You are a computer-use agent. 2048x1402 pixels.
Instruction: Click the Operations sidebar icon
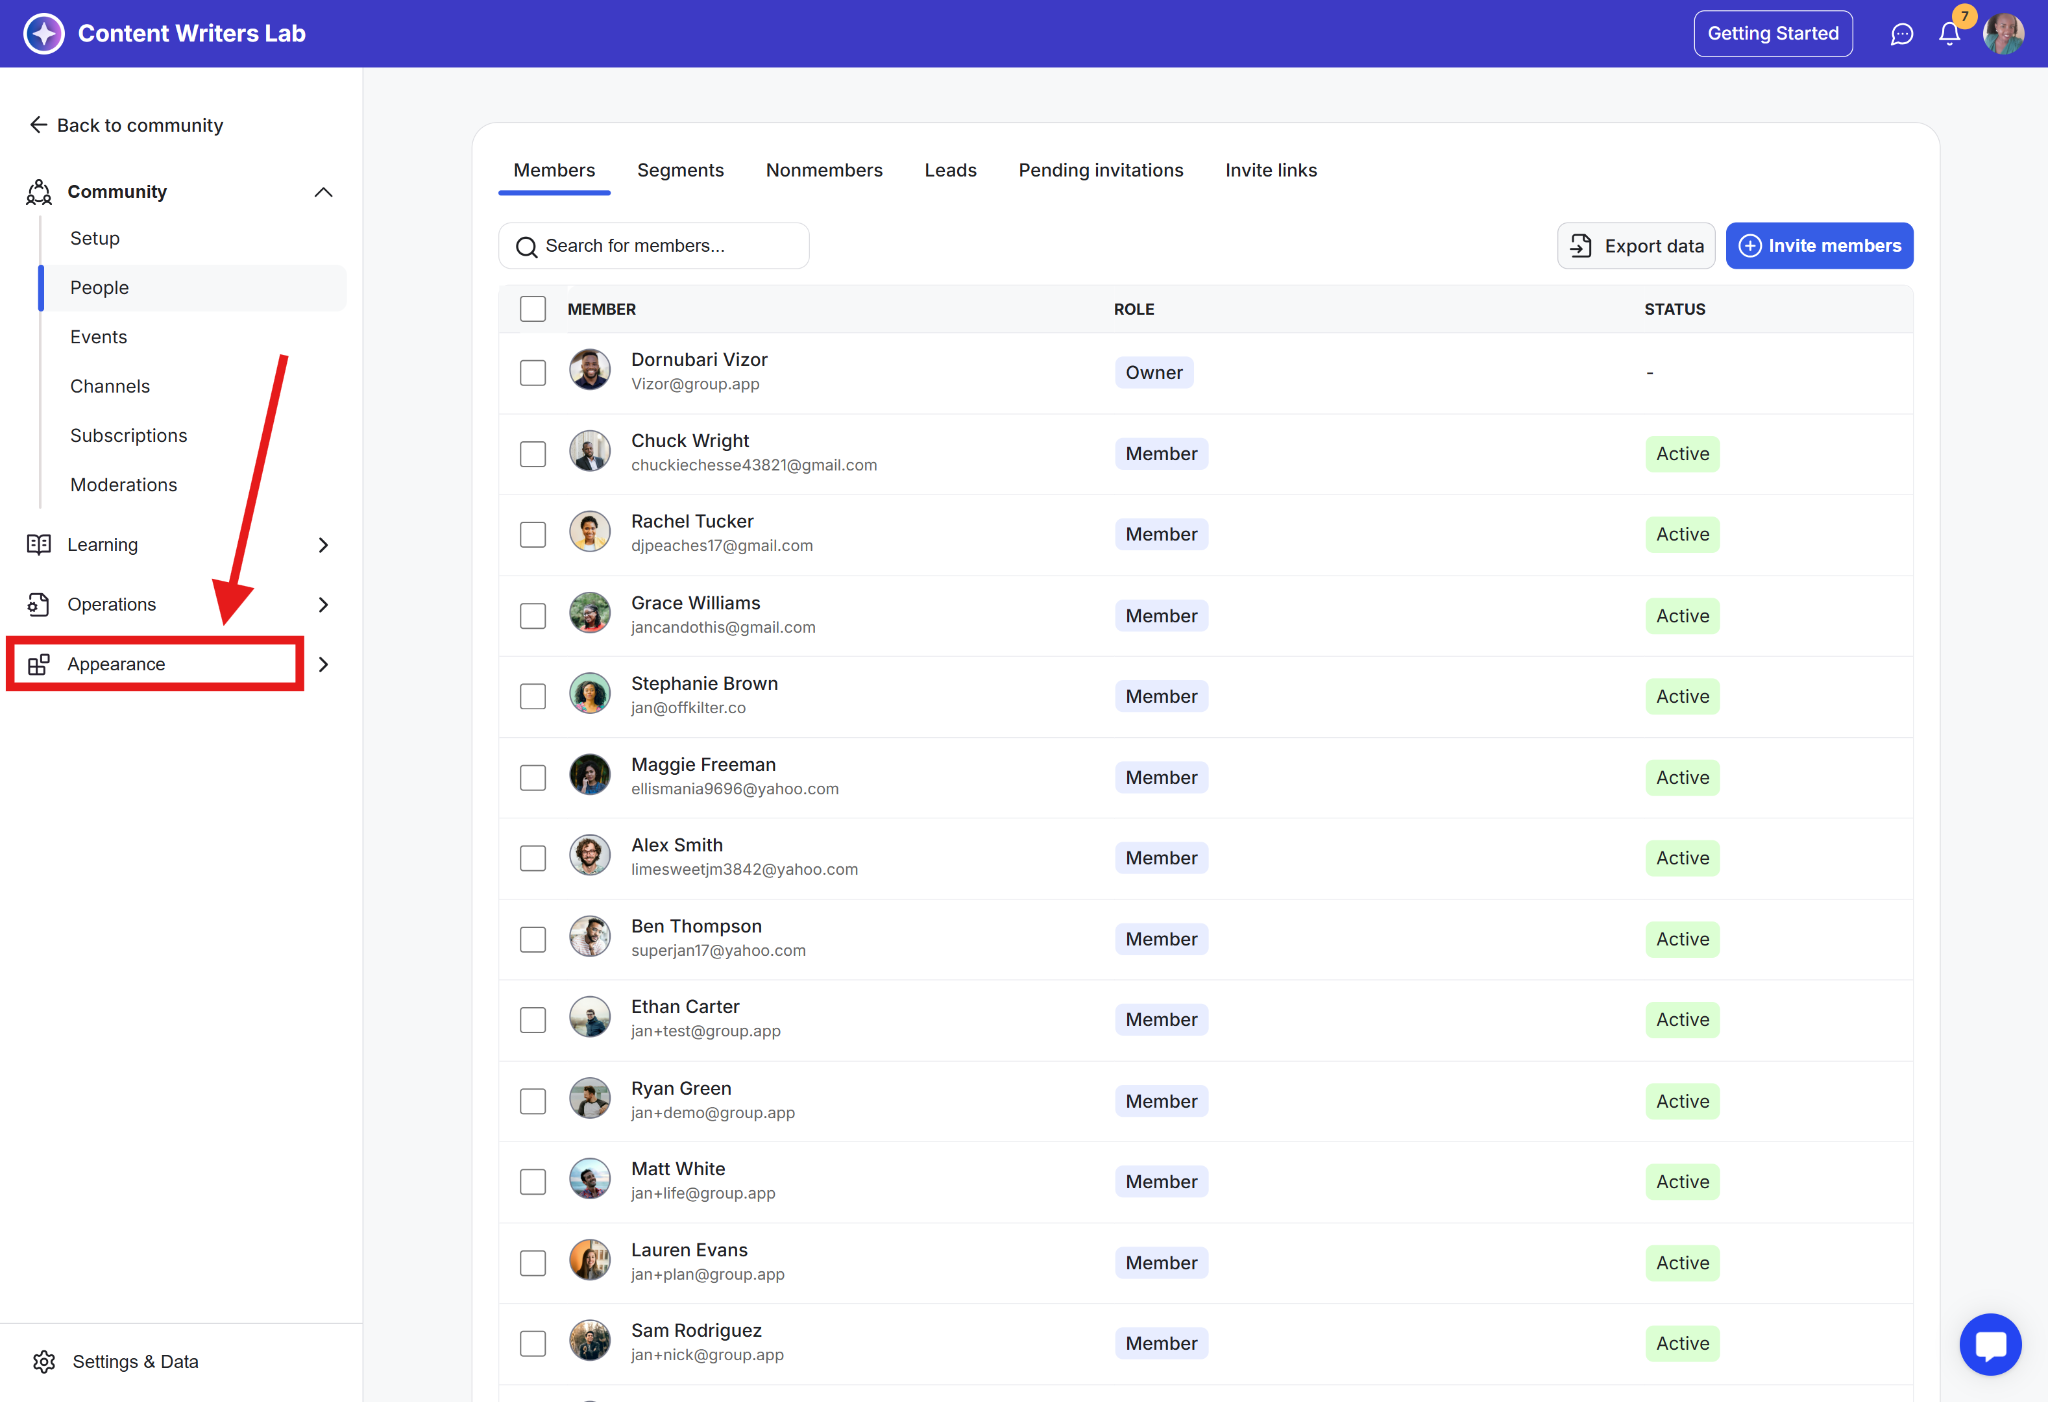pos(39,604)
